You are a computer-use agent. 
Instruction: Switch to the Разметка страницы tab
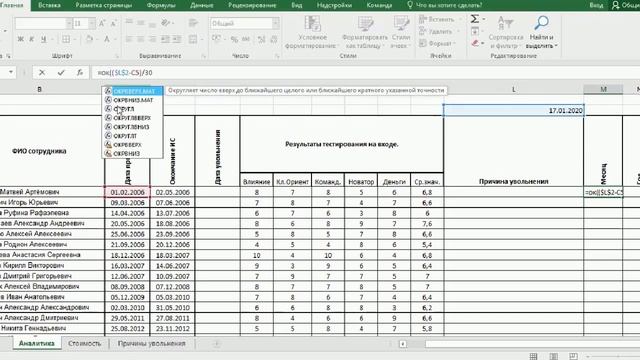(x=104, y=5)
